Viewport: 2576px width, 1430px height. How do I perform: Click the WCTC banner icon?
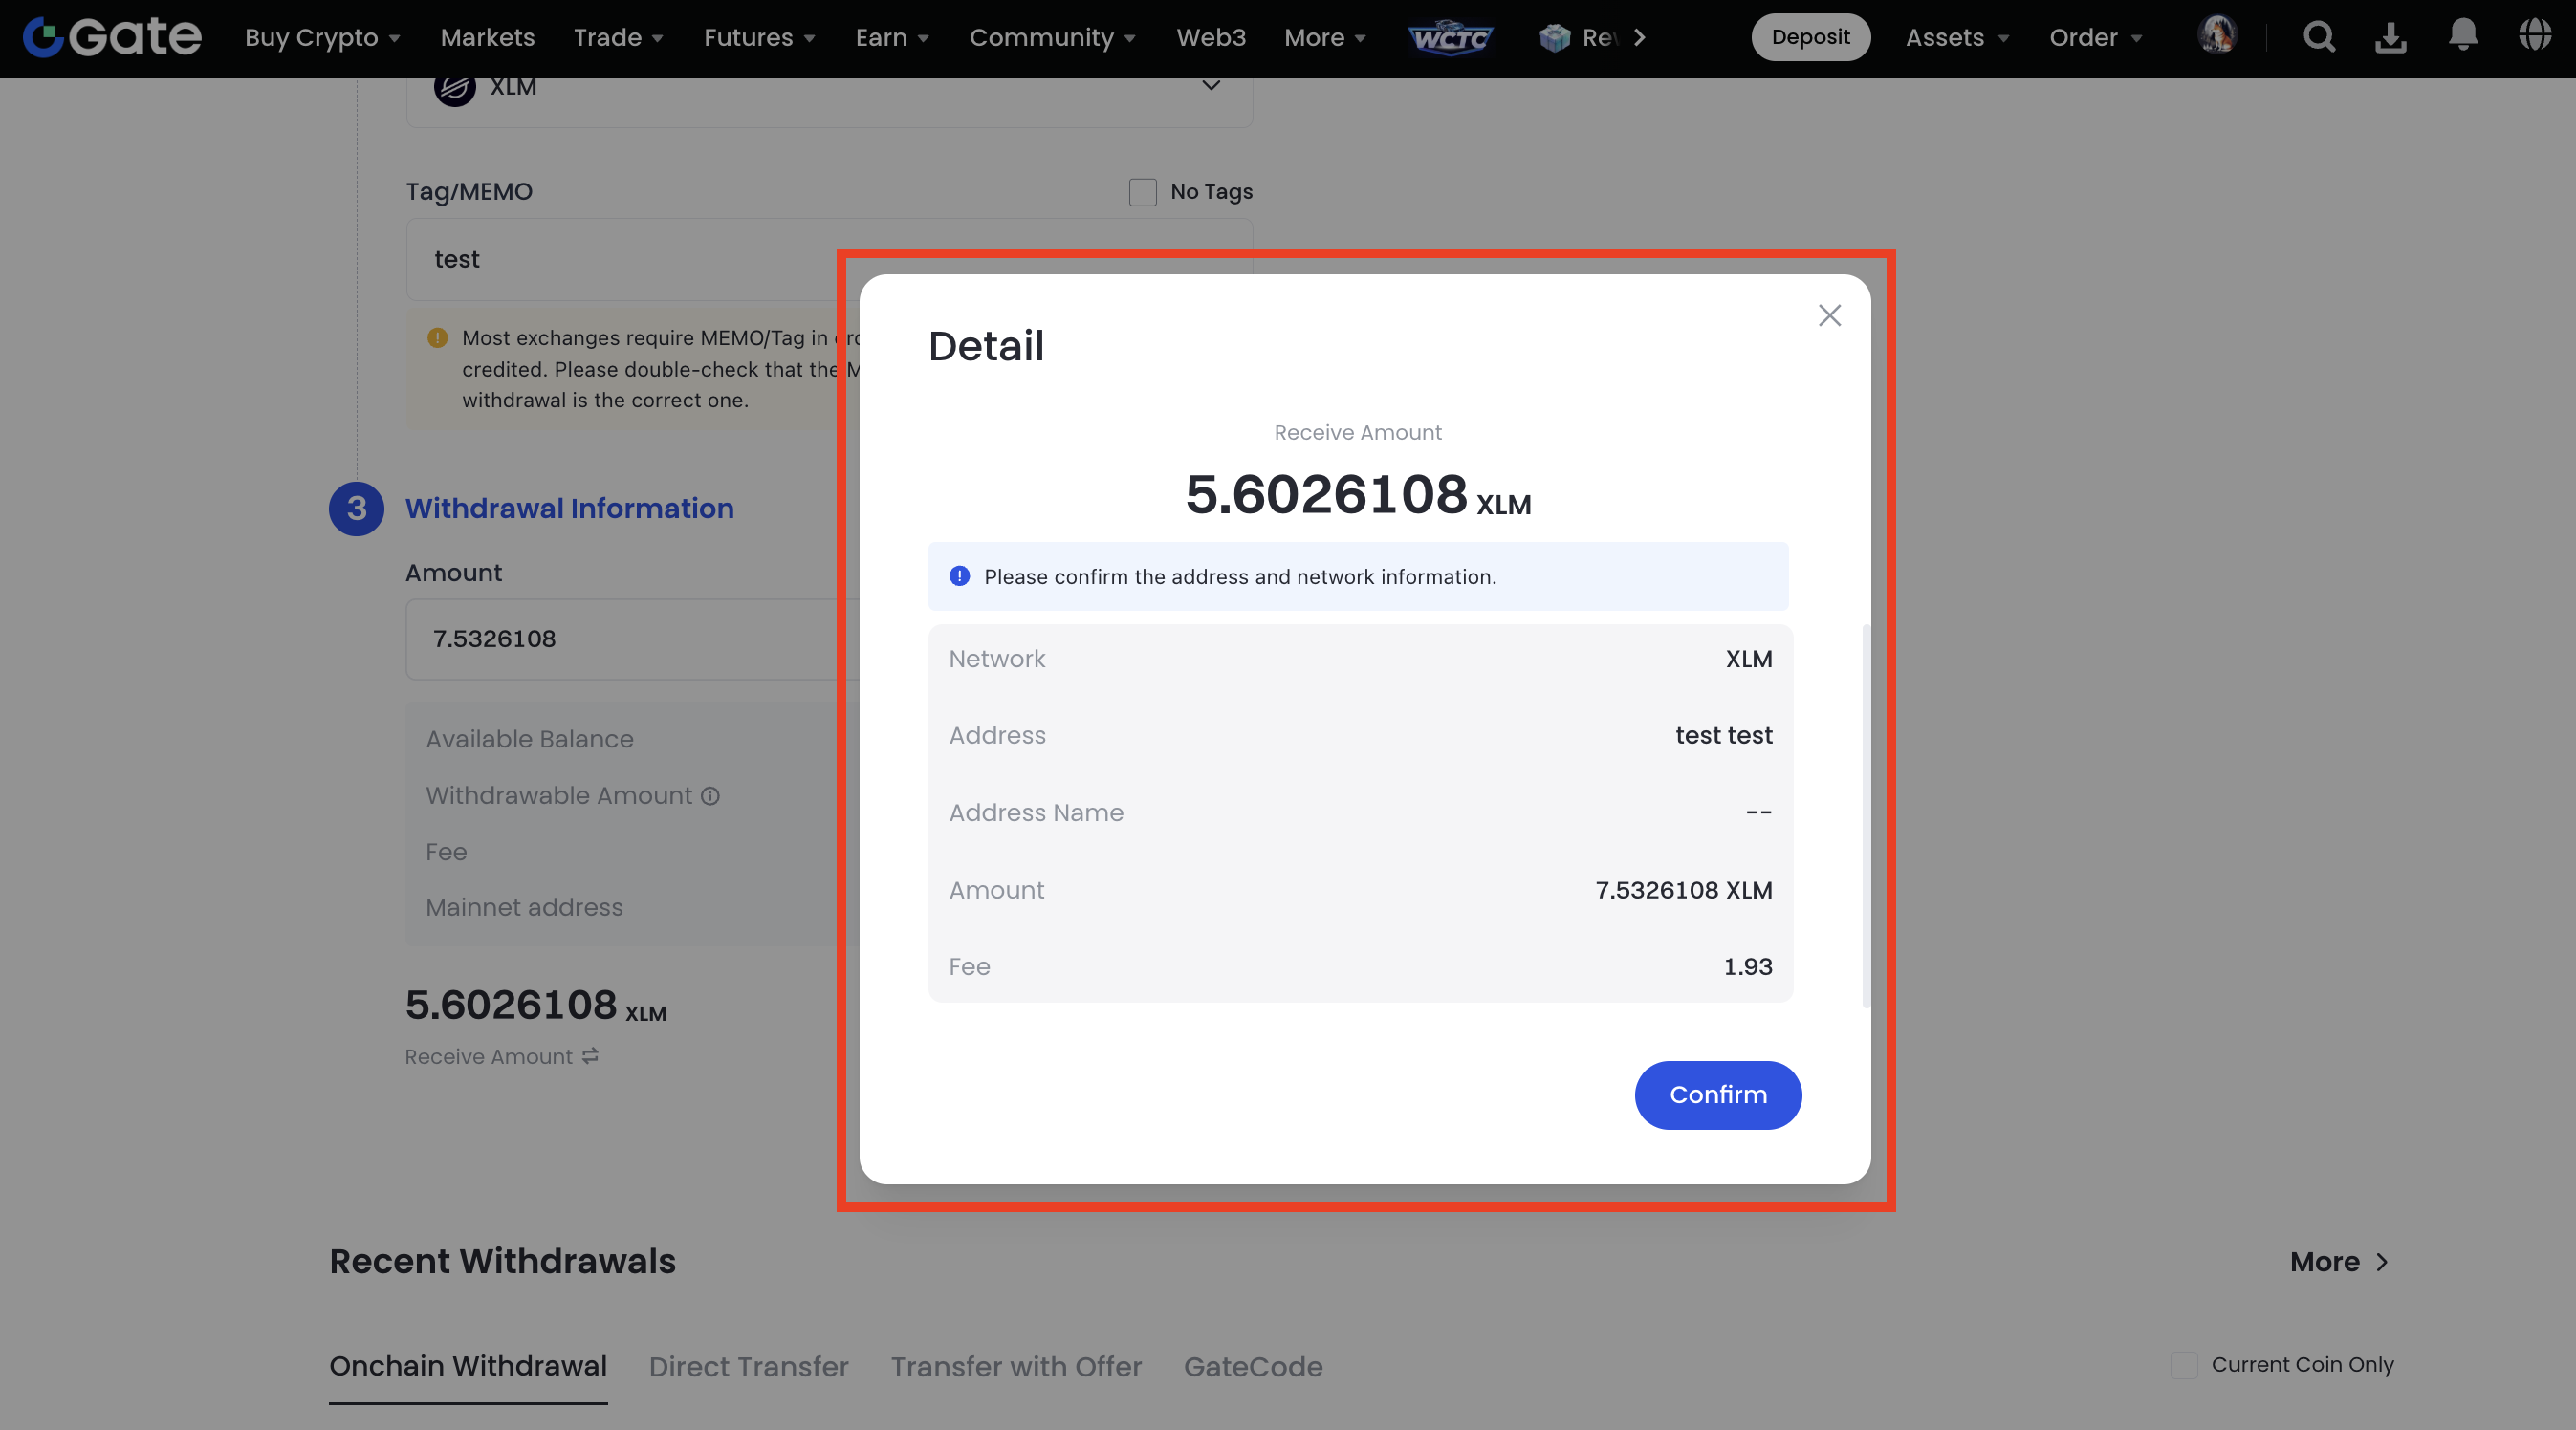pyautogui.click(x=1450, y=38)
